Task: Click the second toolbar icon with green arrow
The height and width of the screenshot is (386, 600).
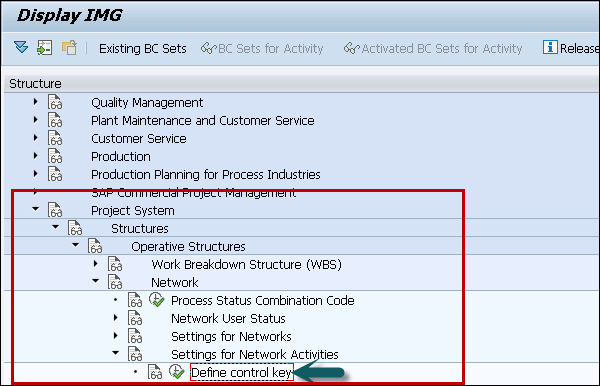Action: pos(44,48)
